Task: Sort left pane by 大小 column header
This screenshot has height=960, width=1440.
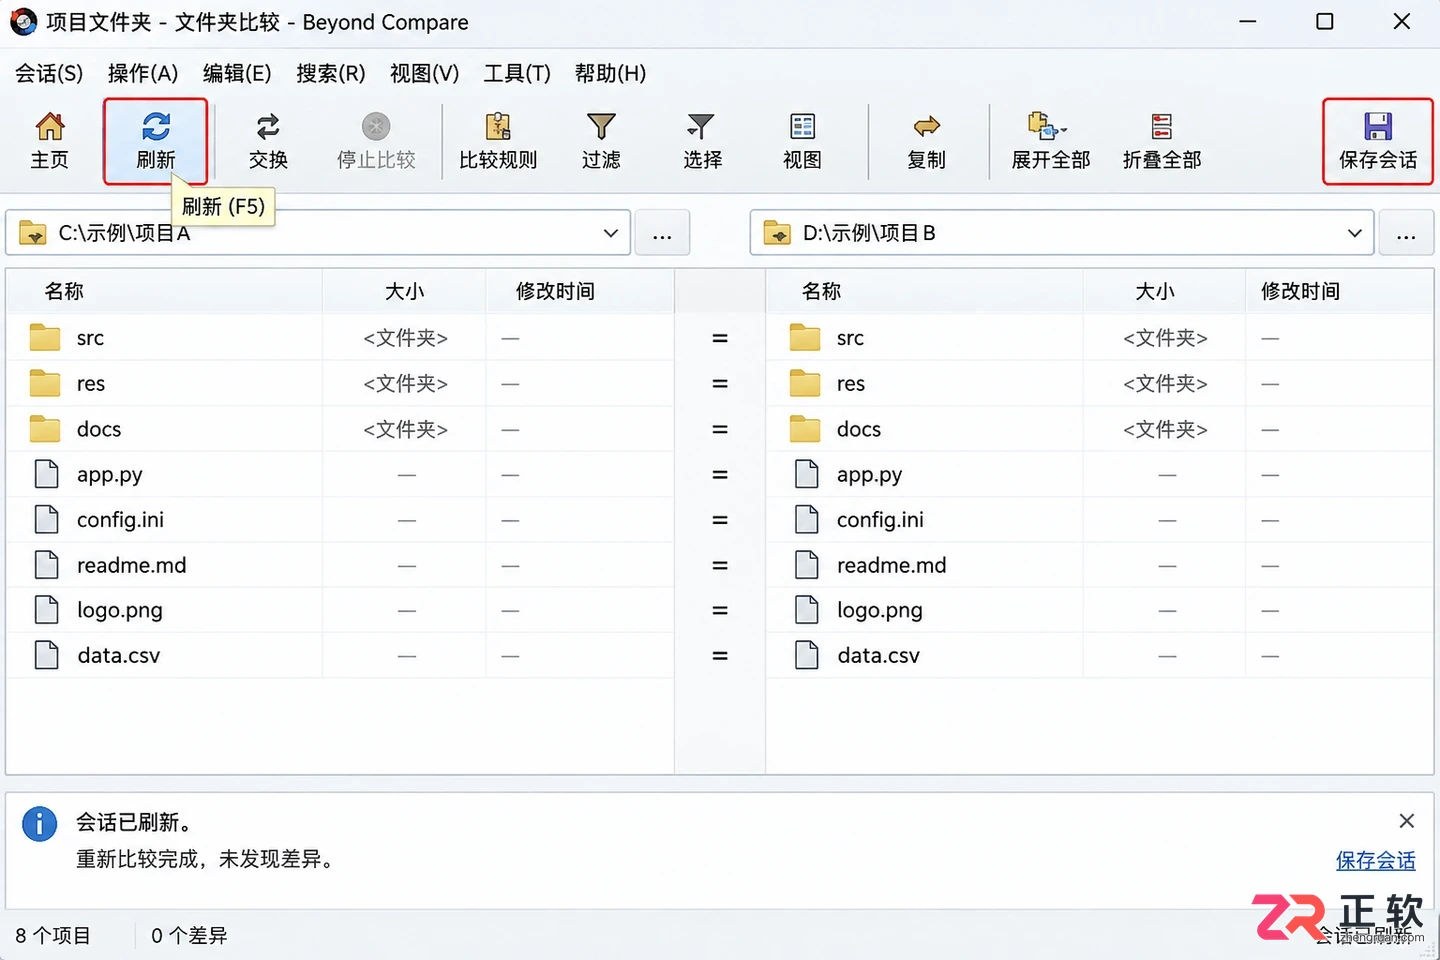Action: [x=404, y=291]
